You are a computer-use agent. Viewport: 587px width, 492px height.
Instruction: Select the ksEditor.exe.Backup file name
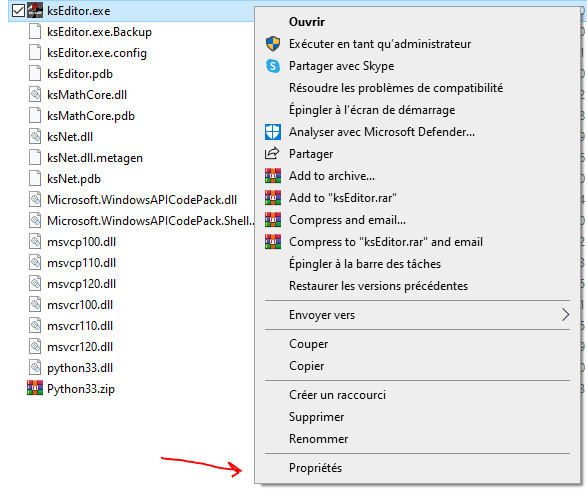click(99, 32)
